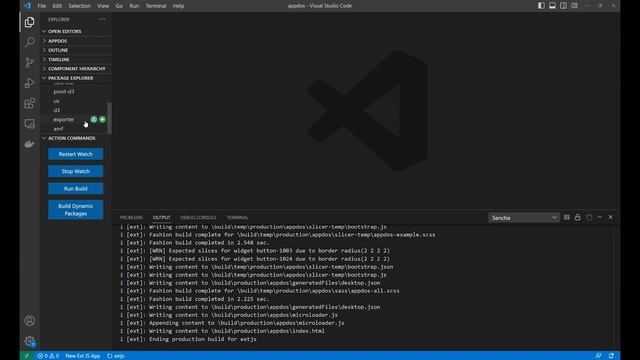Toggle output scroll lock icon
Viewport: 640px width, 360px height.
tap(578, 218)
